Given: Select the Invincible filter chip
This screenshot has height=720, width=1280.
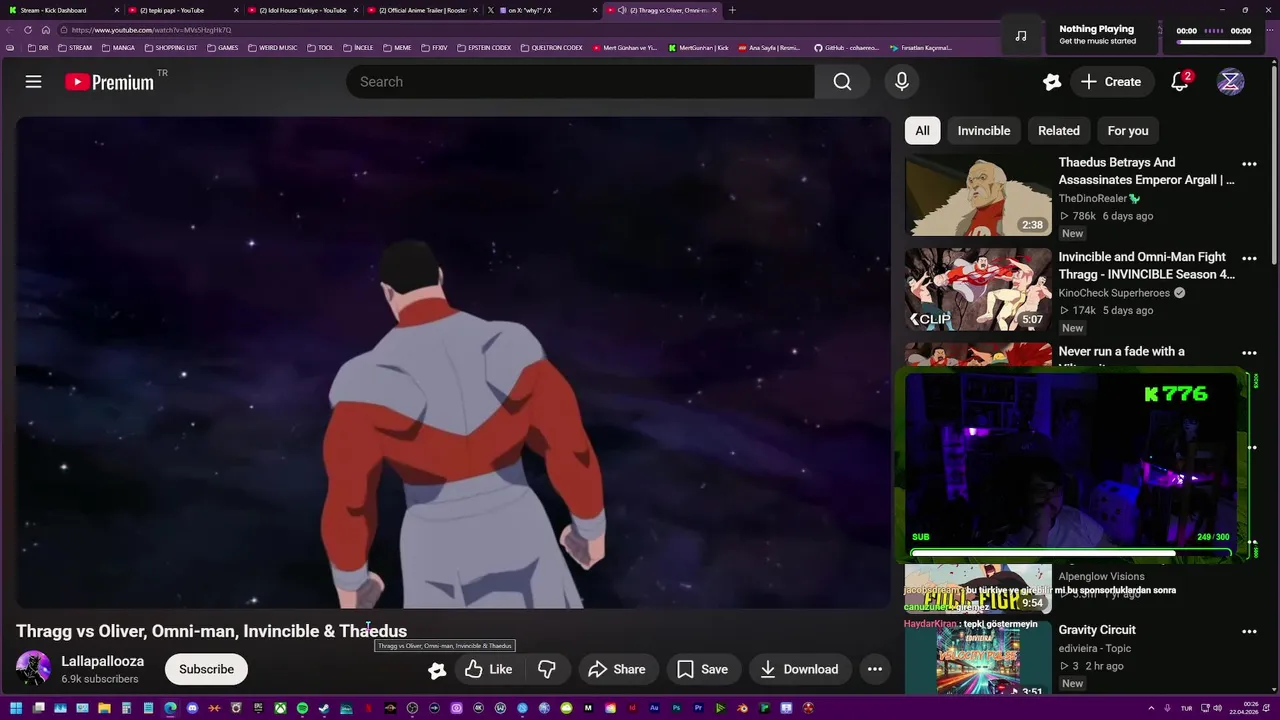Looking at the screenshot, I should click(x=984, y=131).
